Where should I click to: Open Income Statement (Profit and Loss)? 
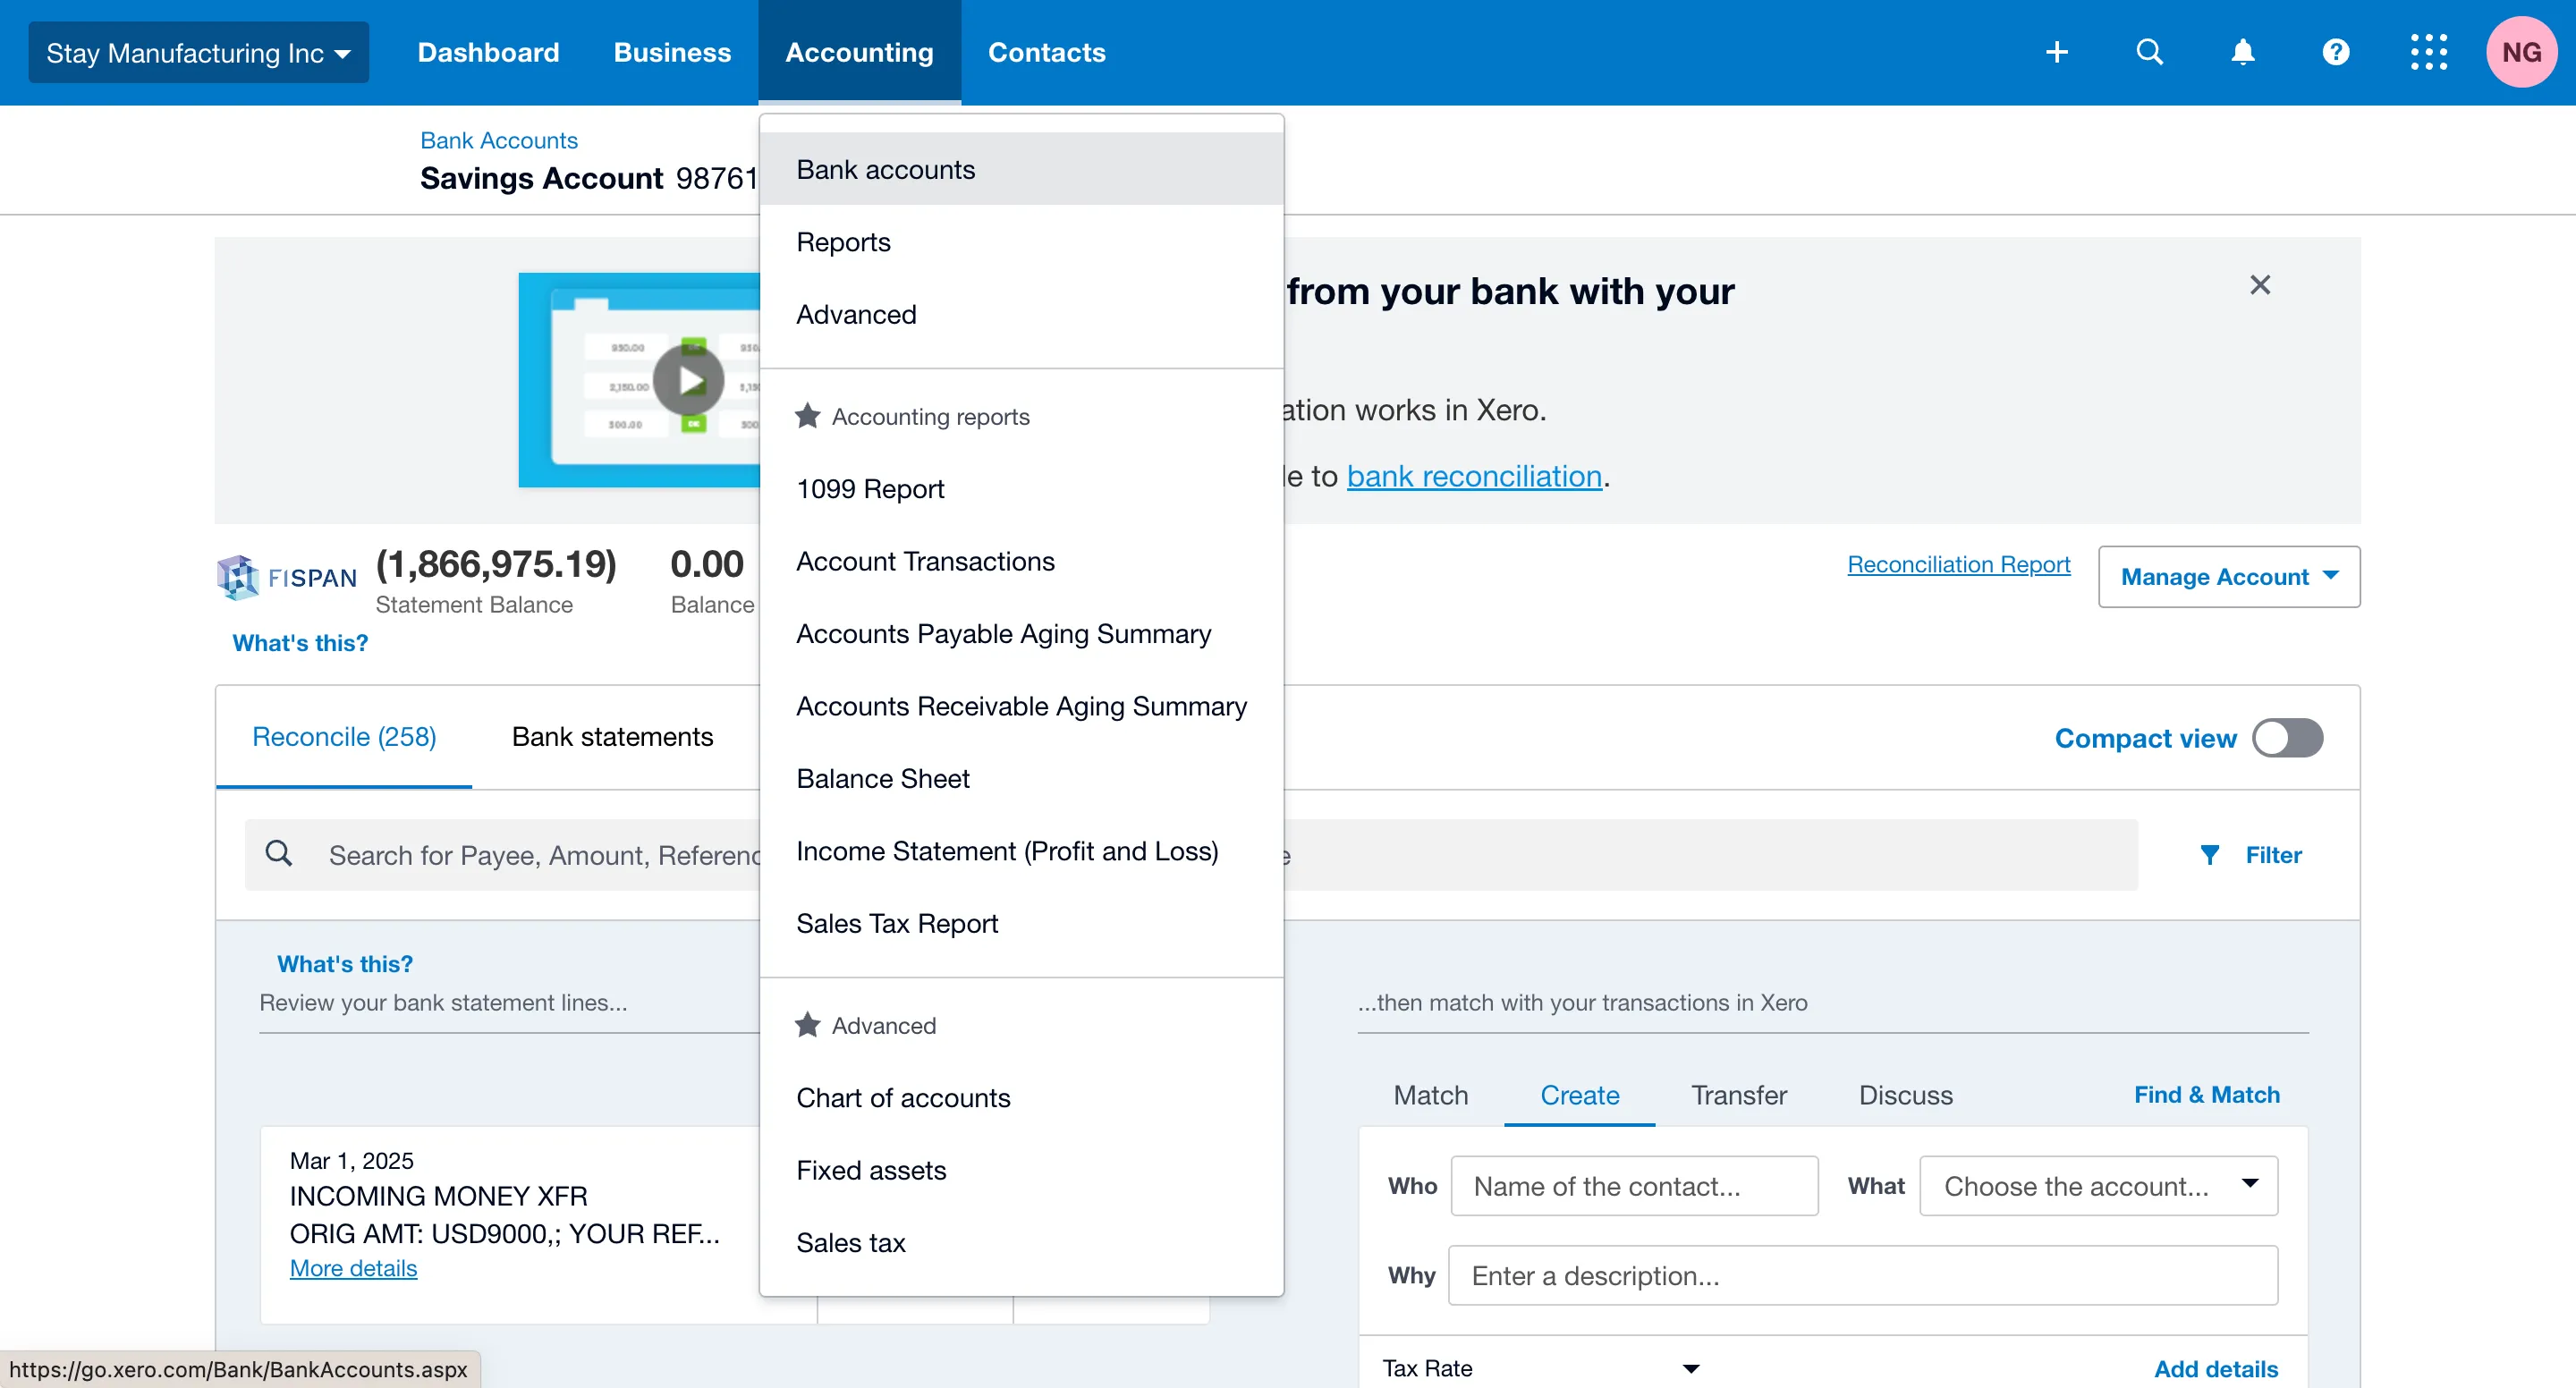coord(1021,851)
